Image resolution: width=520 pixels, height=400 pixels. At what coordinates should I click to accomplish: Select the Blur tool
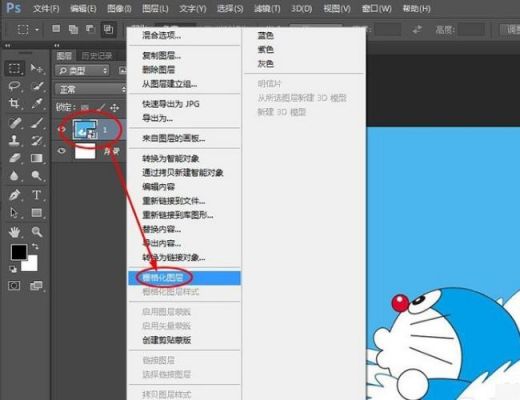tap(14, 175)
